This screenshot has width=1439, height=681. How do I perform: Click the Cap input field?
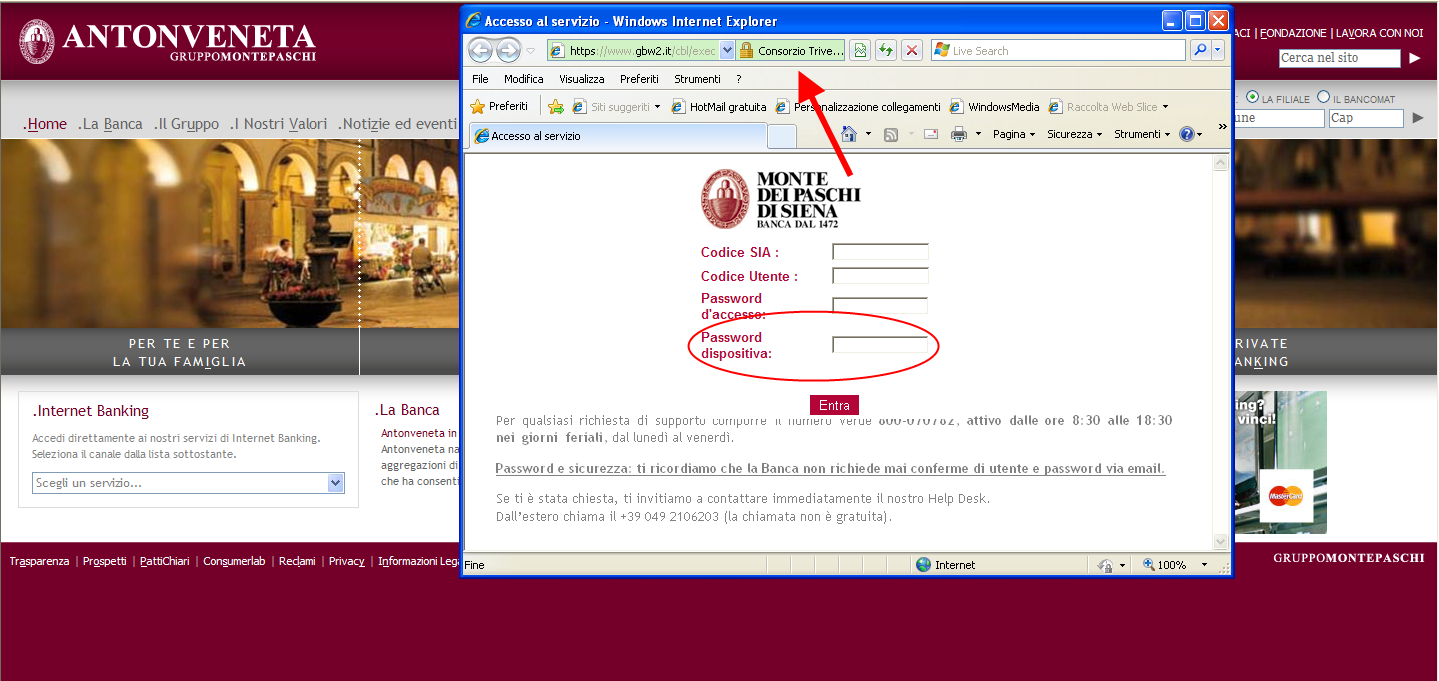(1366, 118)
